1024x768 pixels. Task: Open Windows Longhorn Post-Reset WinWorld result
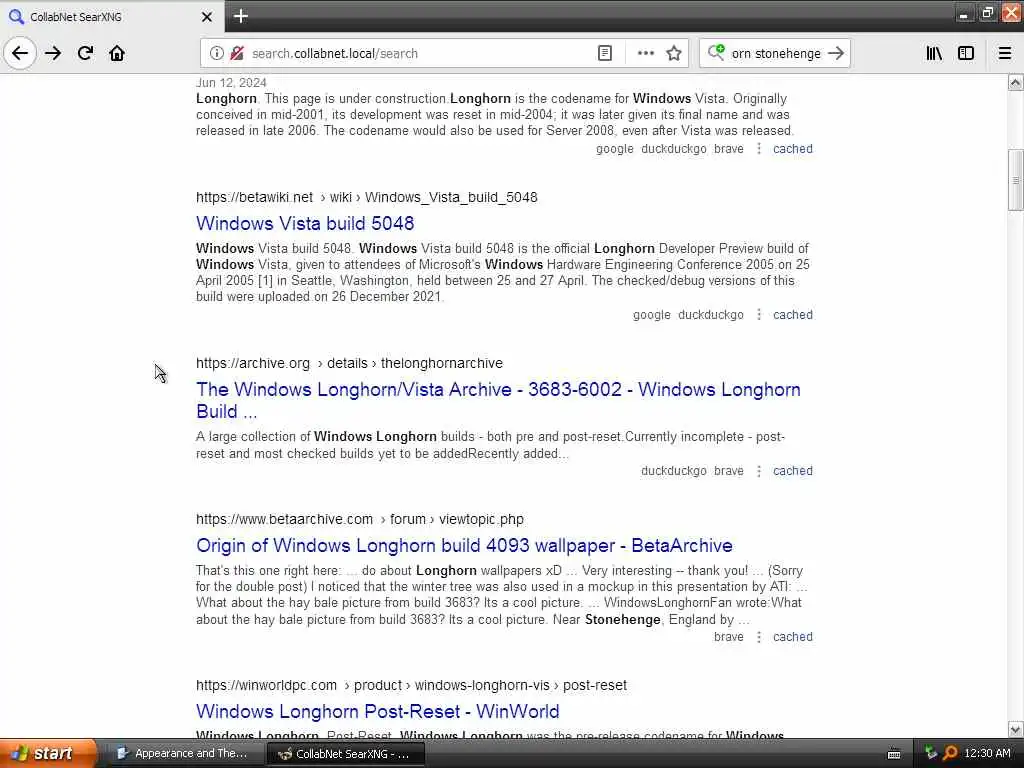tap(377, 711)
